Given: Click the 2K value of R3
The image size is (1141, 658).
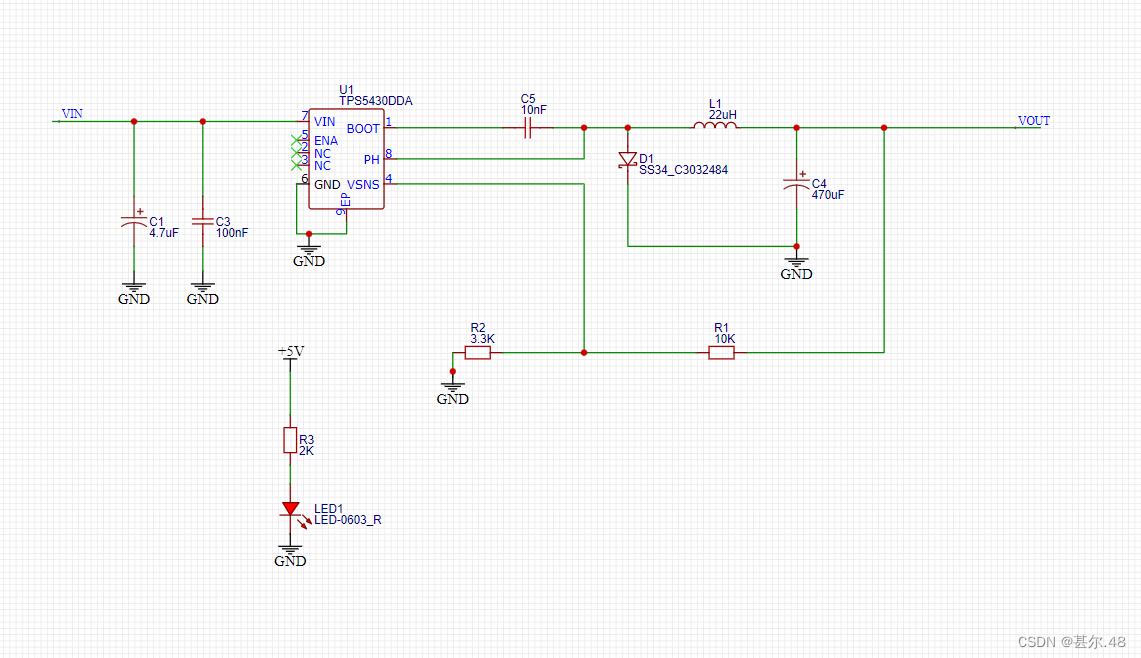Looking at the screenshot, I should (x=306, y=451).
